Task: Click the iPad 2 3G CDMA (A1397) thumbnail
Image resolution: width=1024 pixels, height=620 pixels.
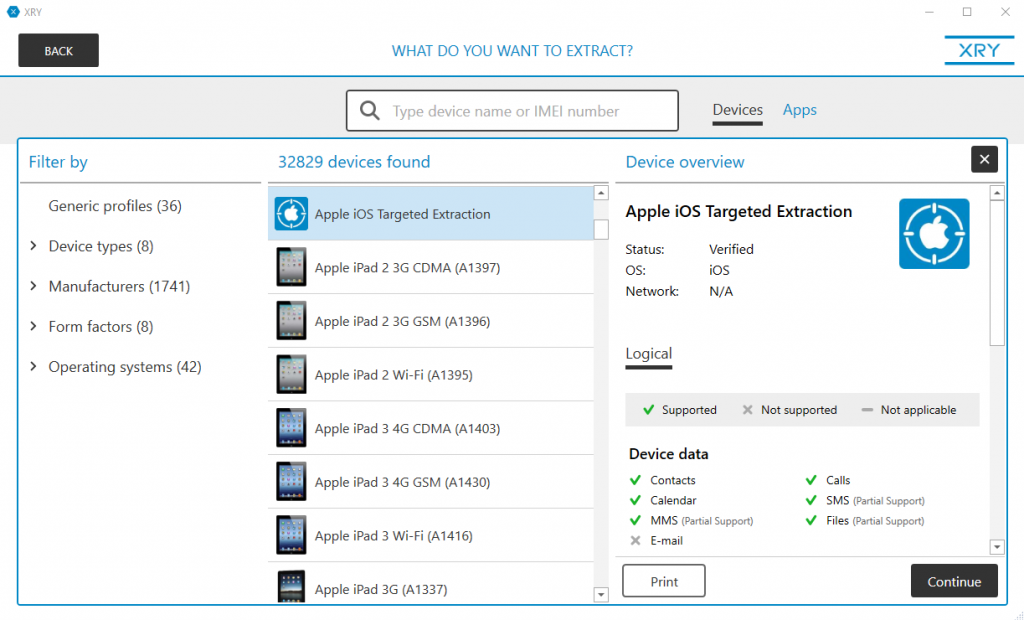Action: [x=291, y=267]
